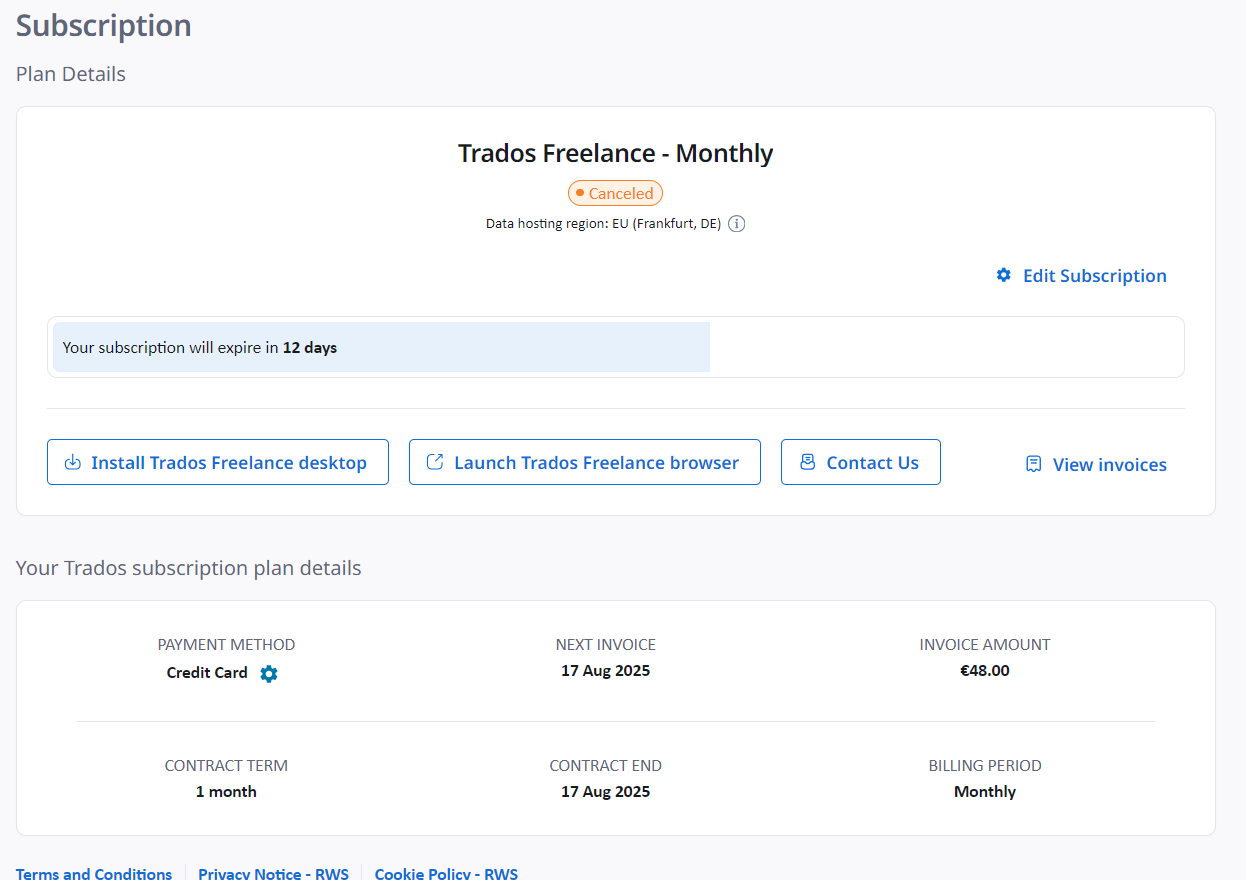1246x880 pixels.
Task: Click the external-link icon on Launch Trados Freelance browser
Action: click(x=434, y=461)
